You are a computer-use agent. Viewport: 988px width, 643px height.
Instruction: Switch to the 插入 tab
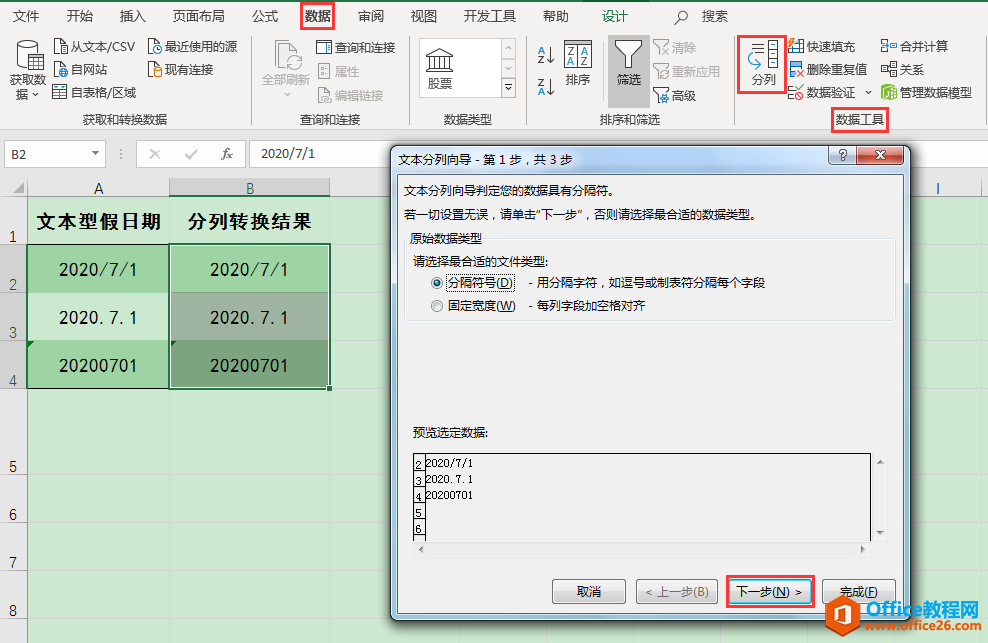coord(132,16)
